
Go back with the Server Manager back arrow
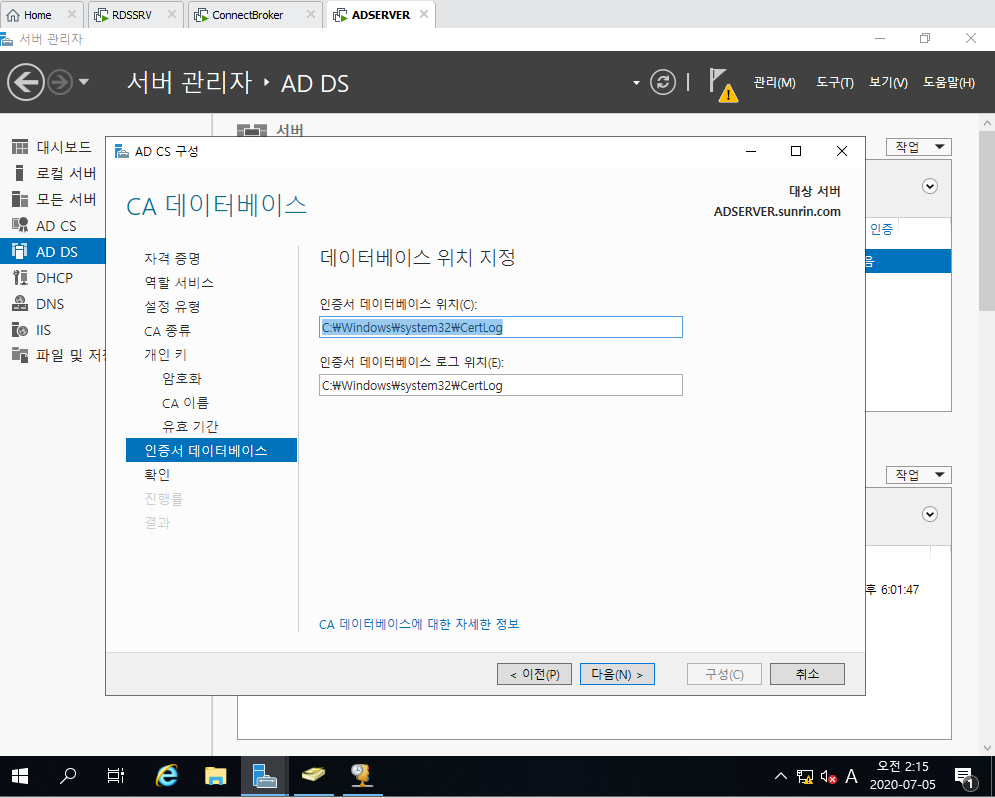pyautogui.click(x=25, y=82)
